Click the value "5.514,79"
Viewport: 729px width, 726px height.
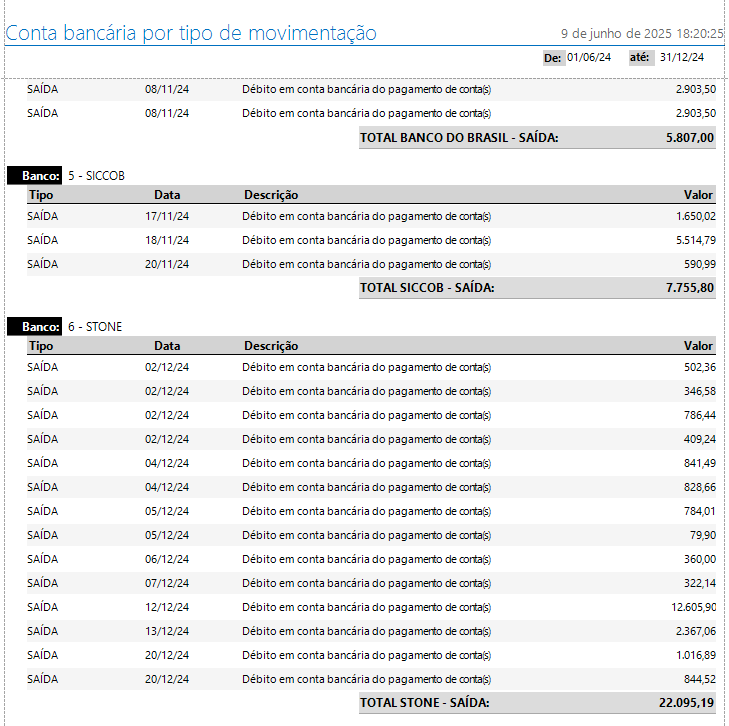click(x=696, y=240)
